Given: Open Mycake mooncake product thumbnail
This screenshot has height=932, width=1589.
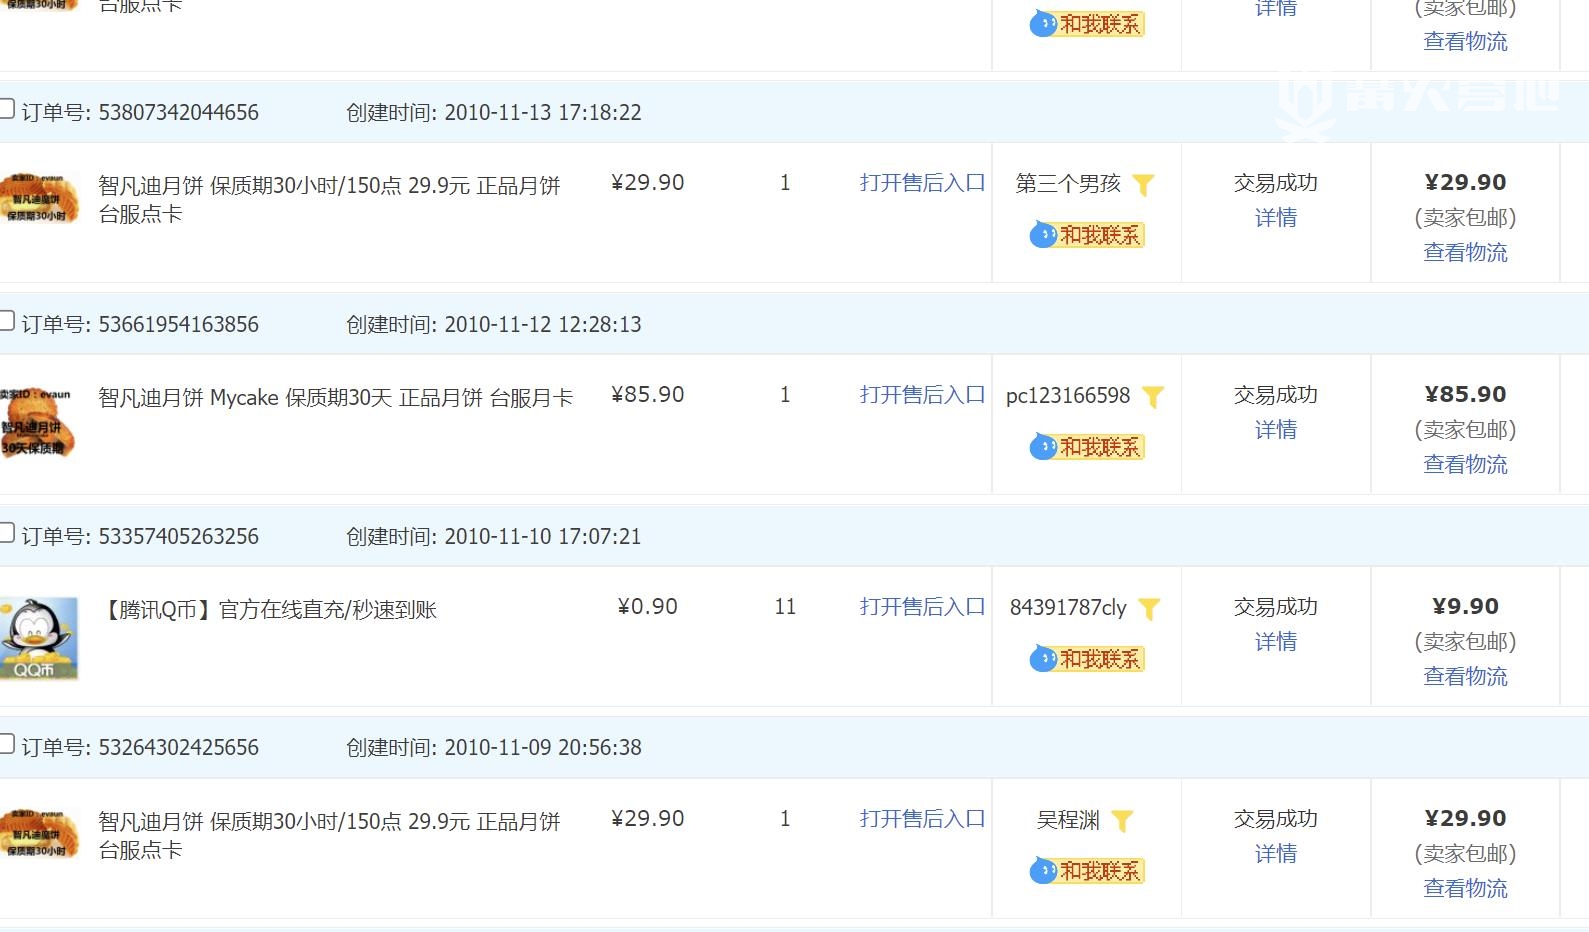Looking at the screenshot, I should pos(39,422).
